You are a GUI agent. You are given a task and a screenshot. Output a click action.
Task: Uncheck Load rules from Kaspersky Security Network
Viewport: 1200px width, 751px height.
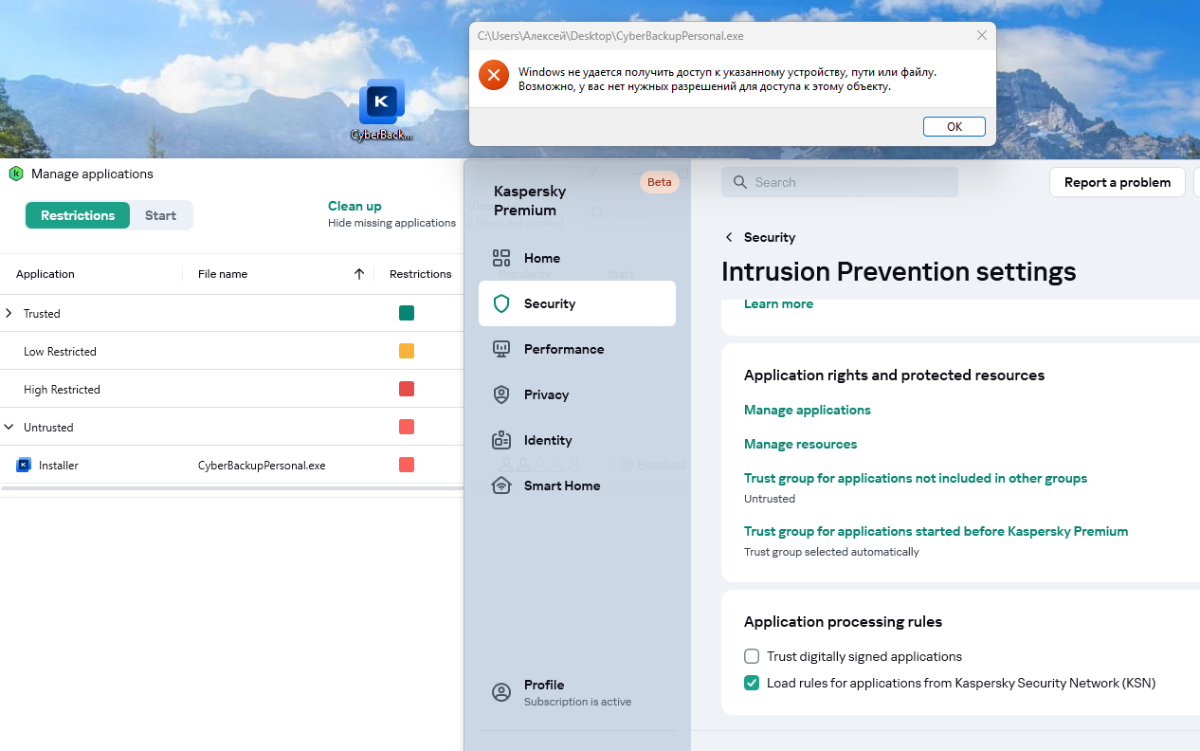coord(752,683)
